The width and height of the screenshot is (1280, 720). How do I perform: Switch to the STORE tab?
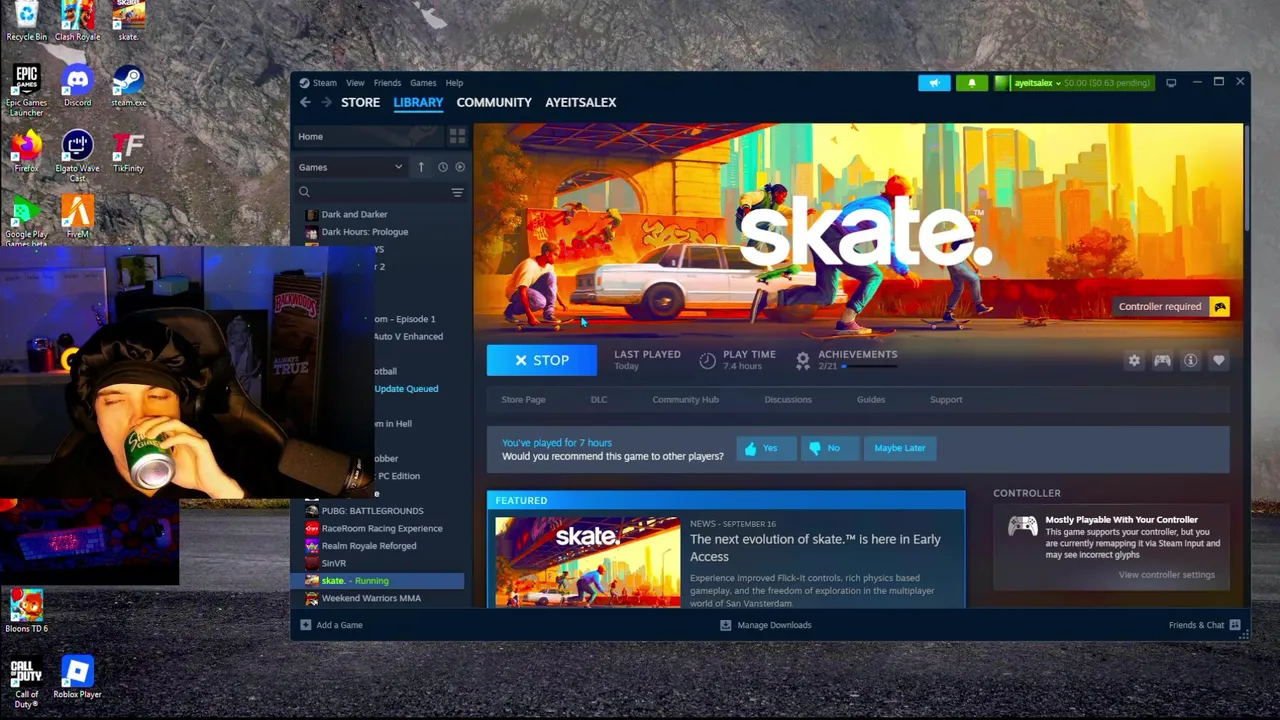coord(360,102)
